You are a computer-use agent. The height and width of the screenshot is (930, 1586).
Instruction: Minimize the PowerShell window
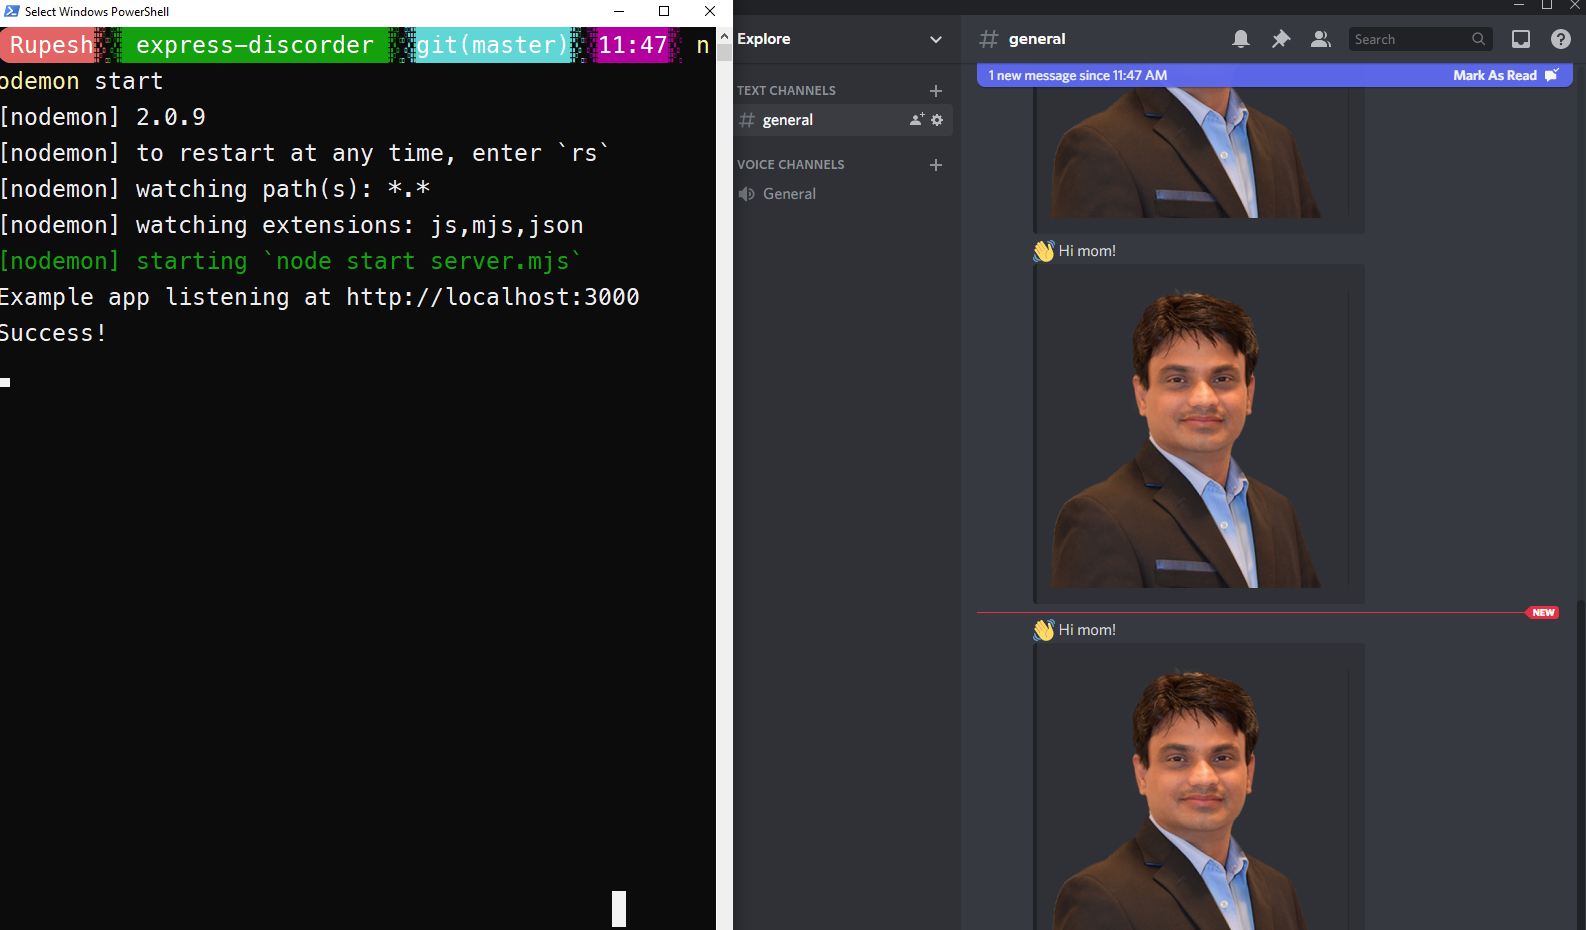coord(619,11)
